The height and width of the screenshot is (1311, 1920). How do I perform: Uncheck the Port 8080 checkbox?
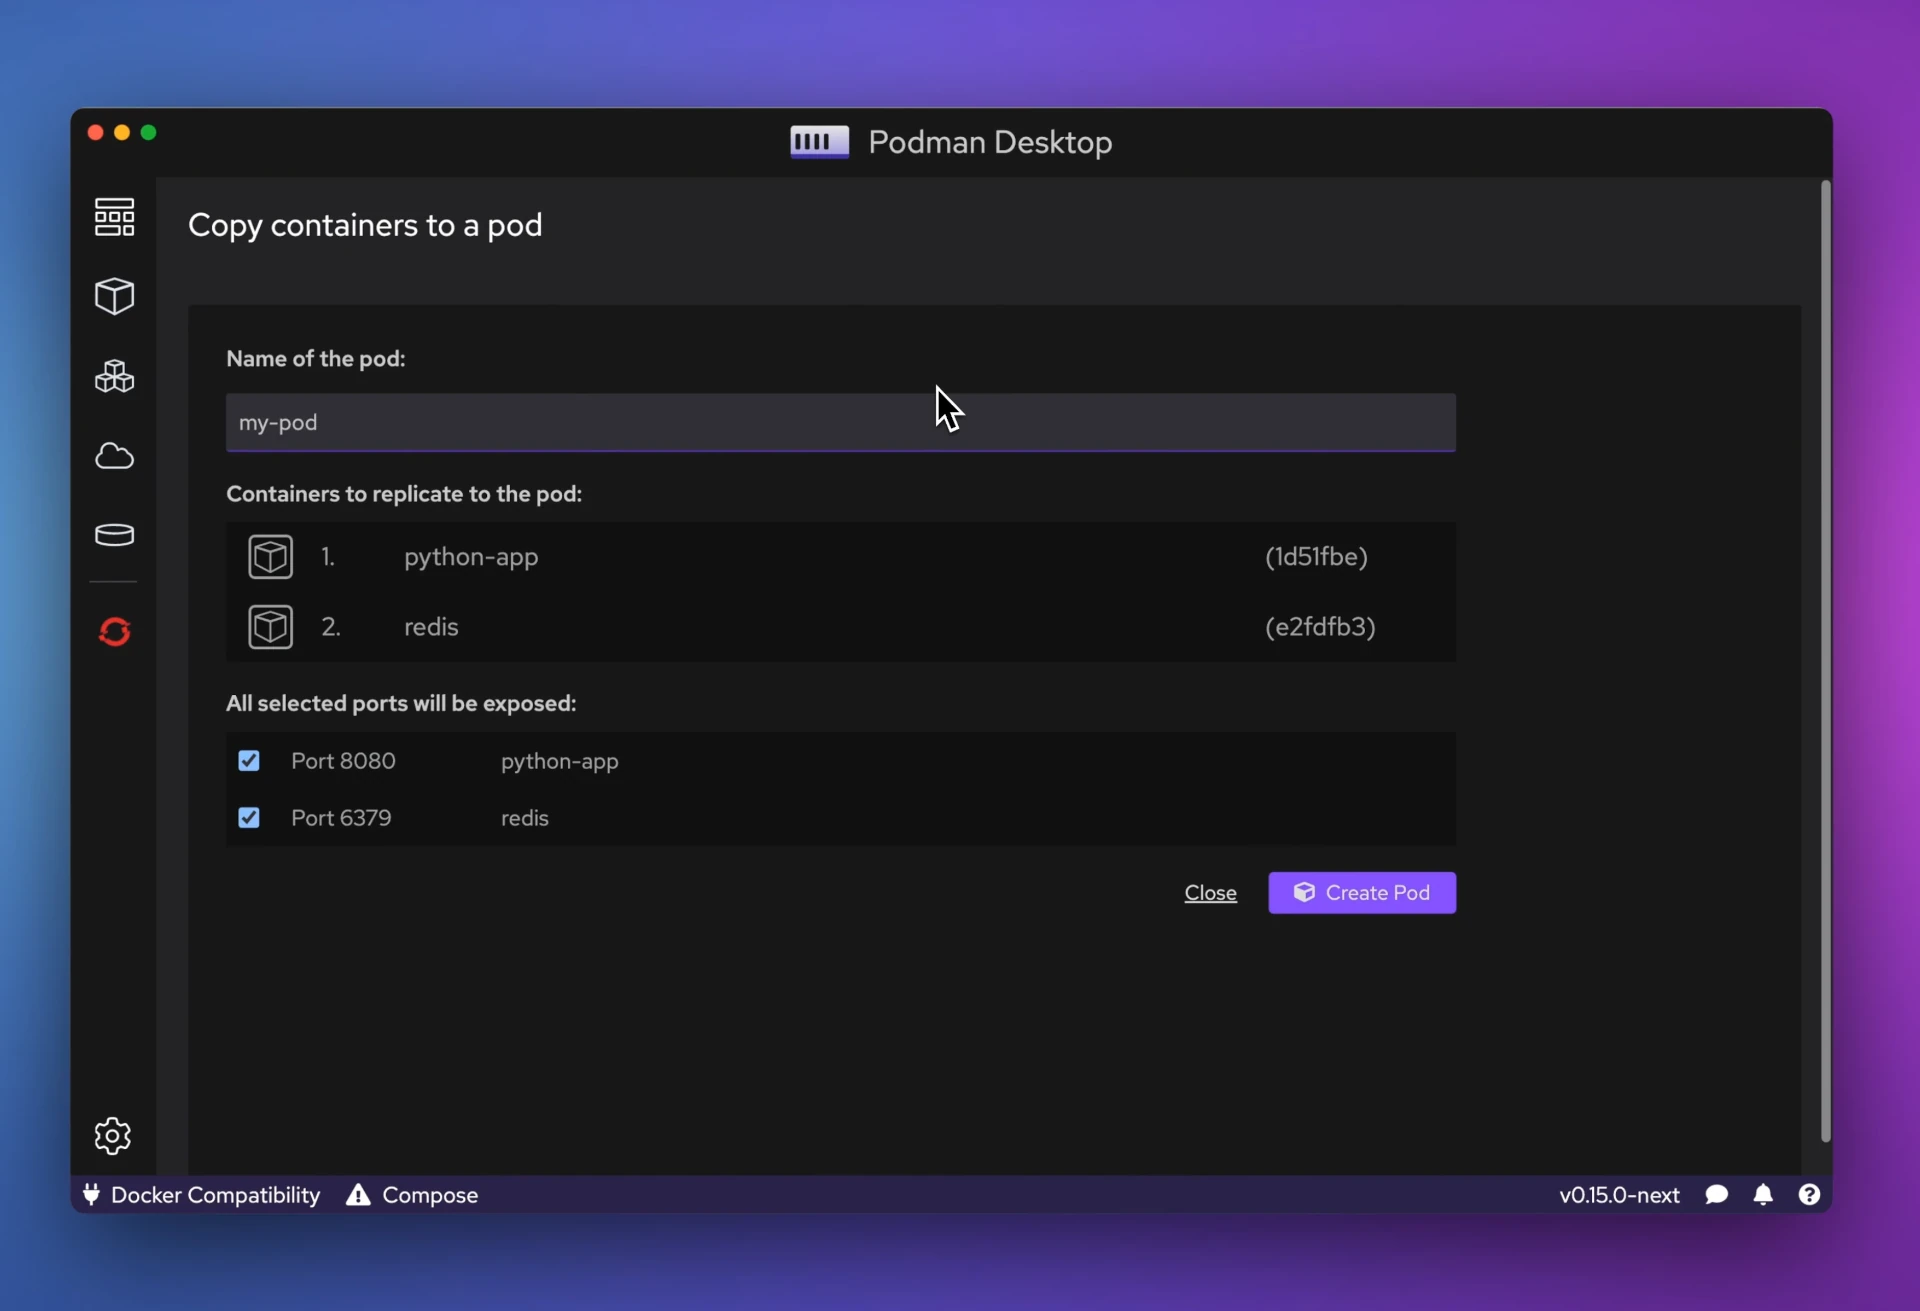(249, 761)
